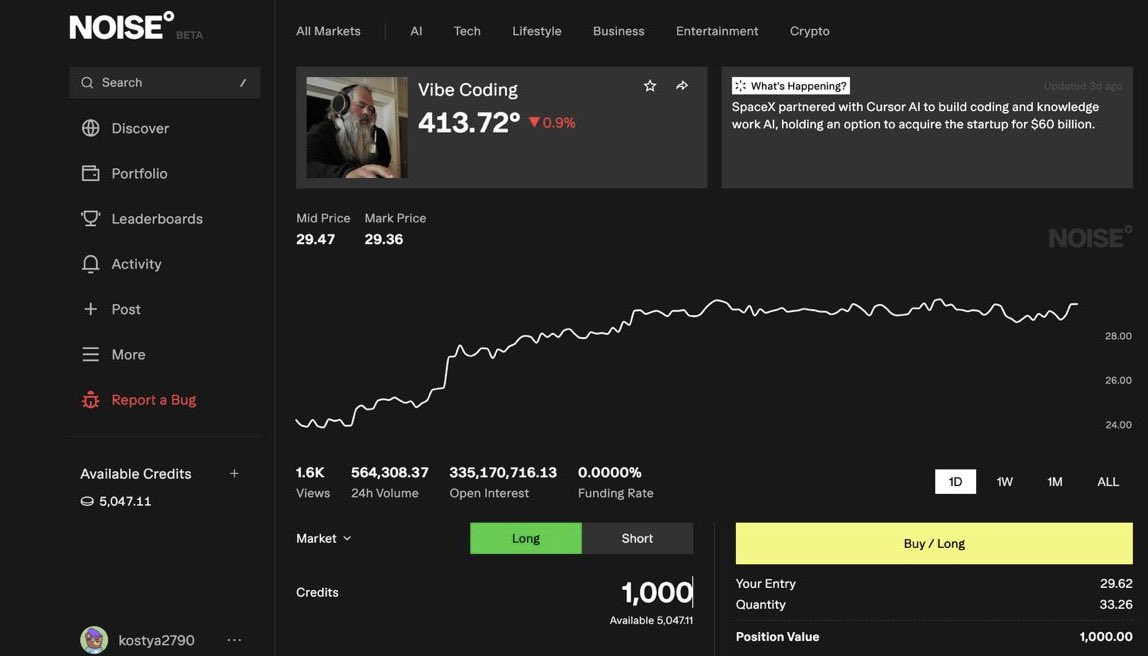Select the All Markets tab
Image resolution: width=1148 pixels, height=656 pixels.
[x=328, y=31]
